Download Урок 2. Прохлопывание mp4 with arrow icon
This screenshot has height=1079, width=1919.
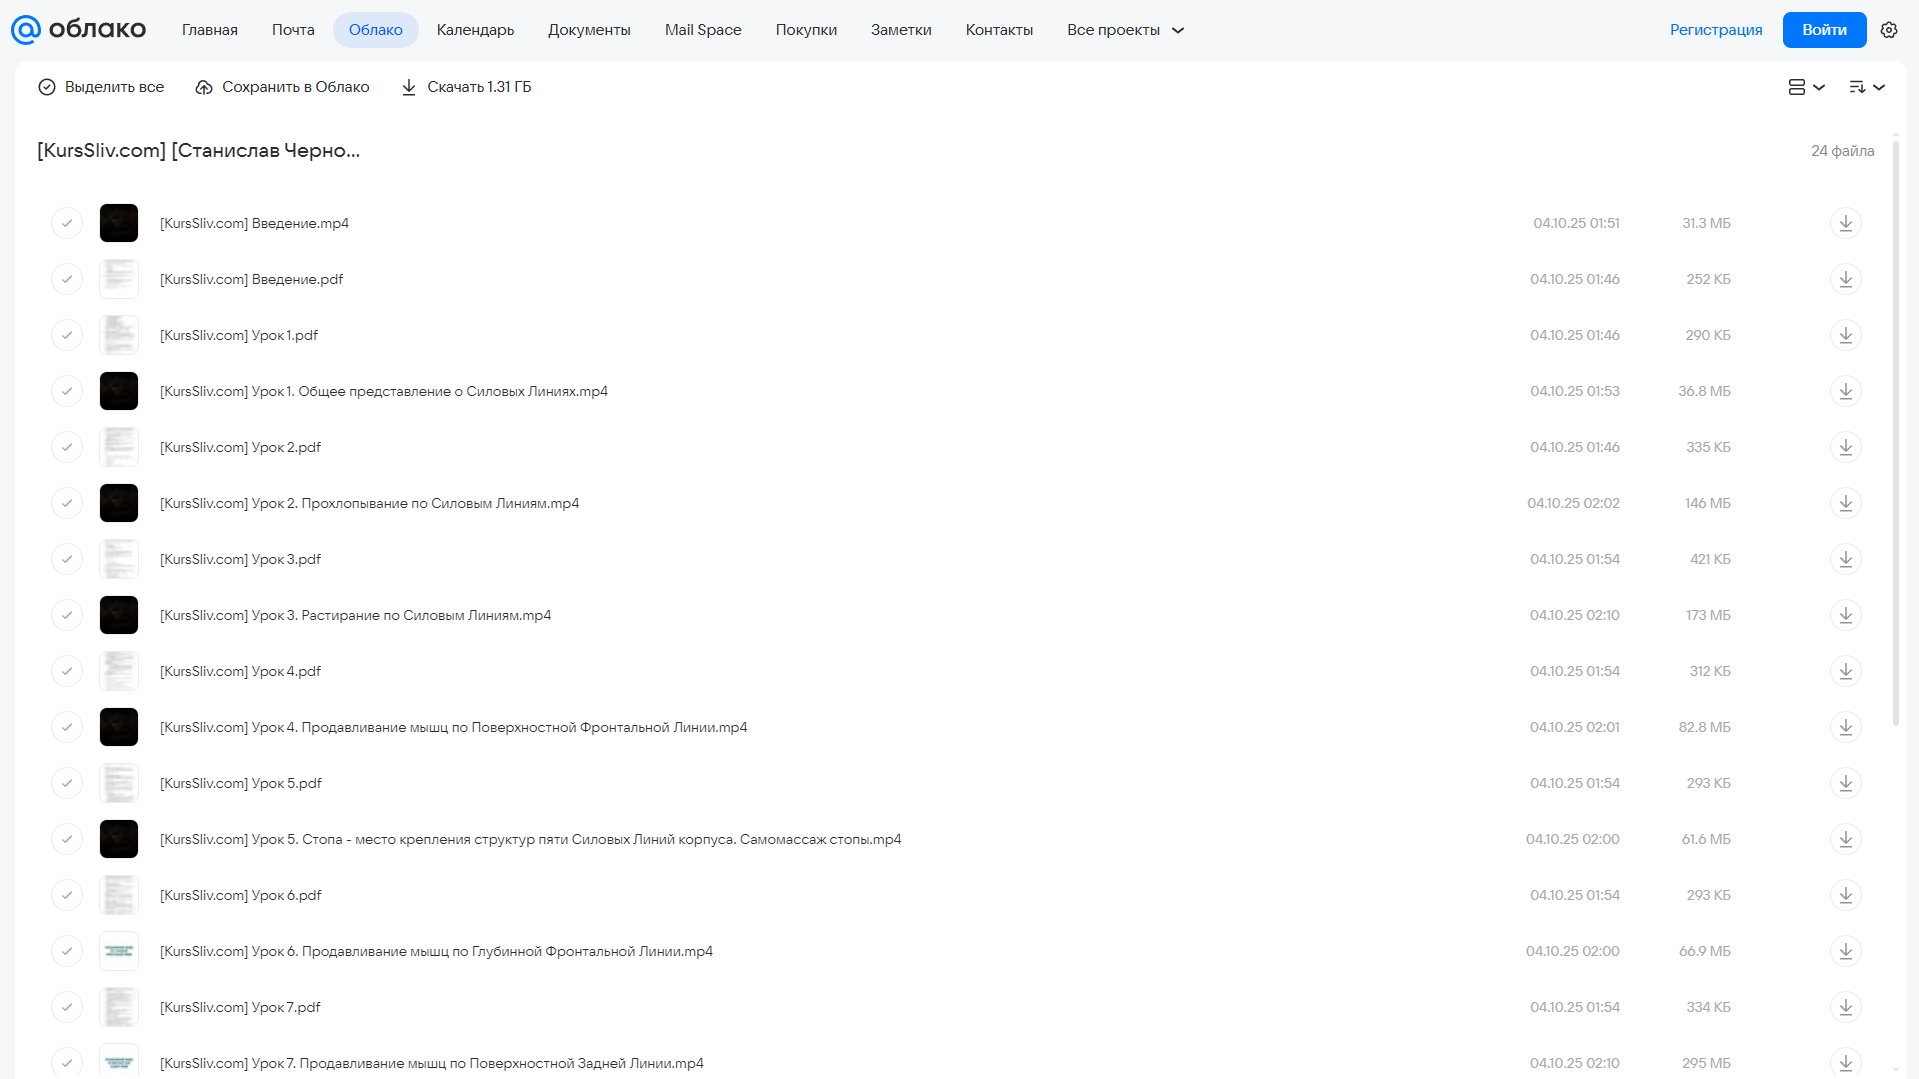[1845, 503]
